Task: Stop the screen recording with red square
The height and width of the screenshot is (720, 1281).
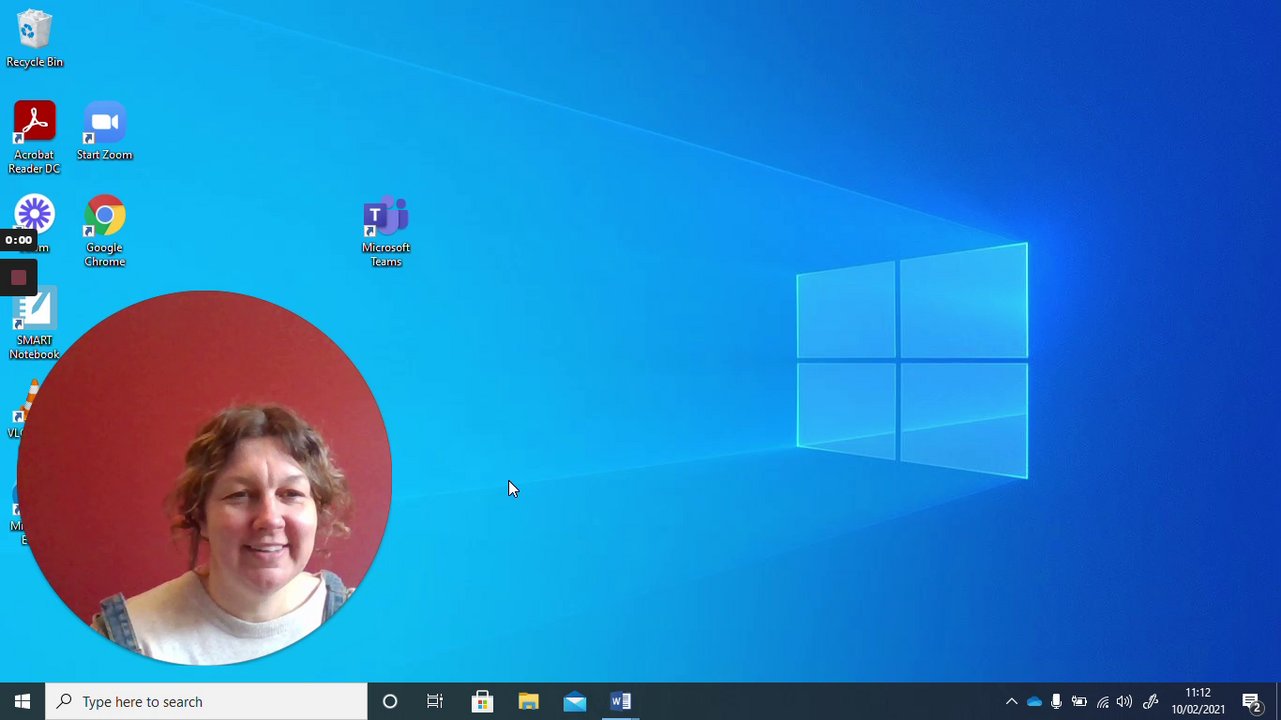Action: (x=18, y=278)
